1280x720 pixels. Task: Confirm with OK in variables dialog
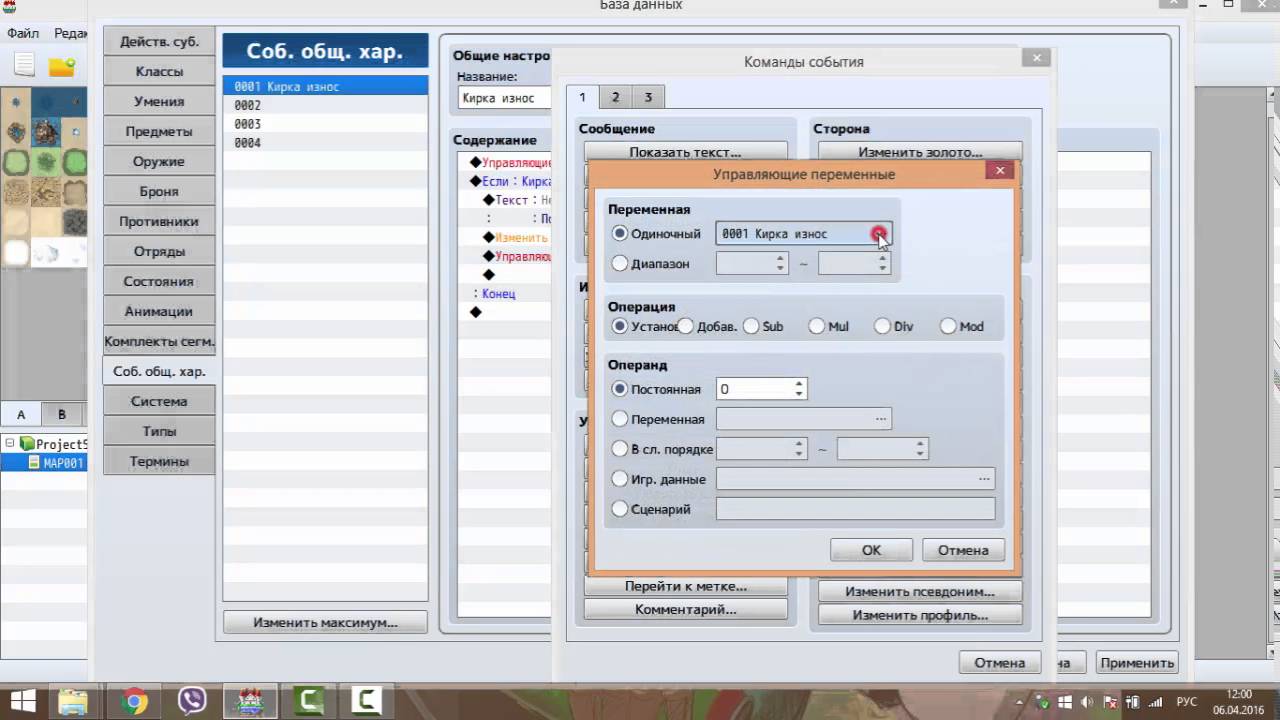click(871, 550)
